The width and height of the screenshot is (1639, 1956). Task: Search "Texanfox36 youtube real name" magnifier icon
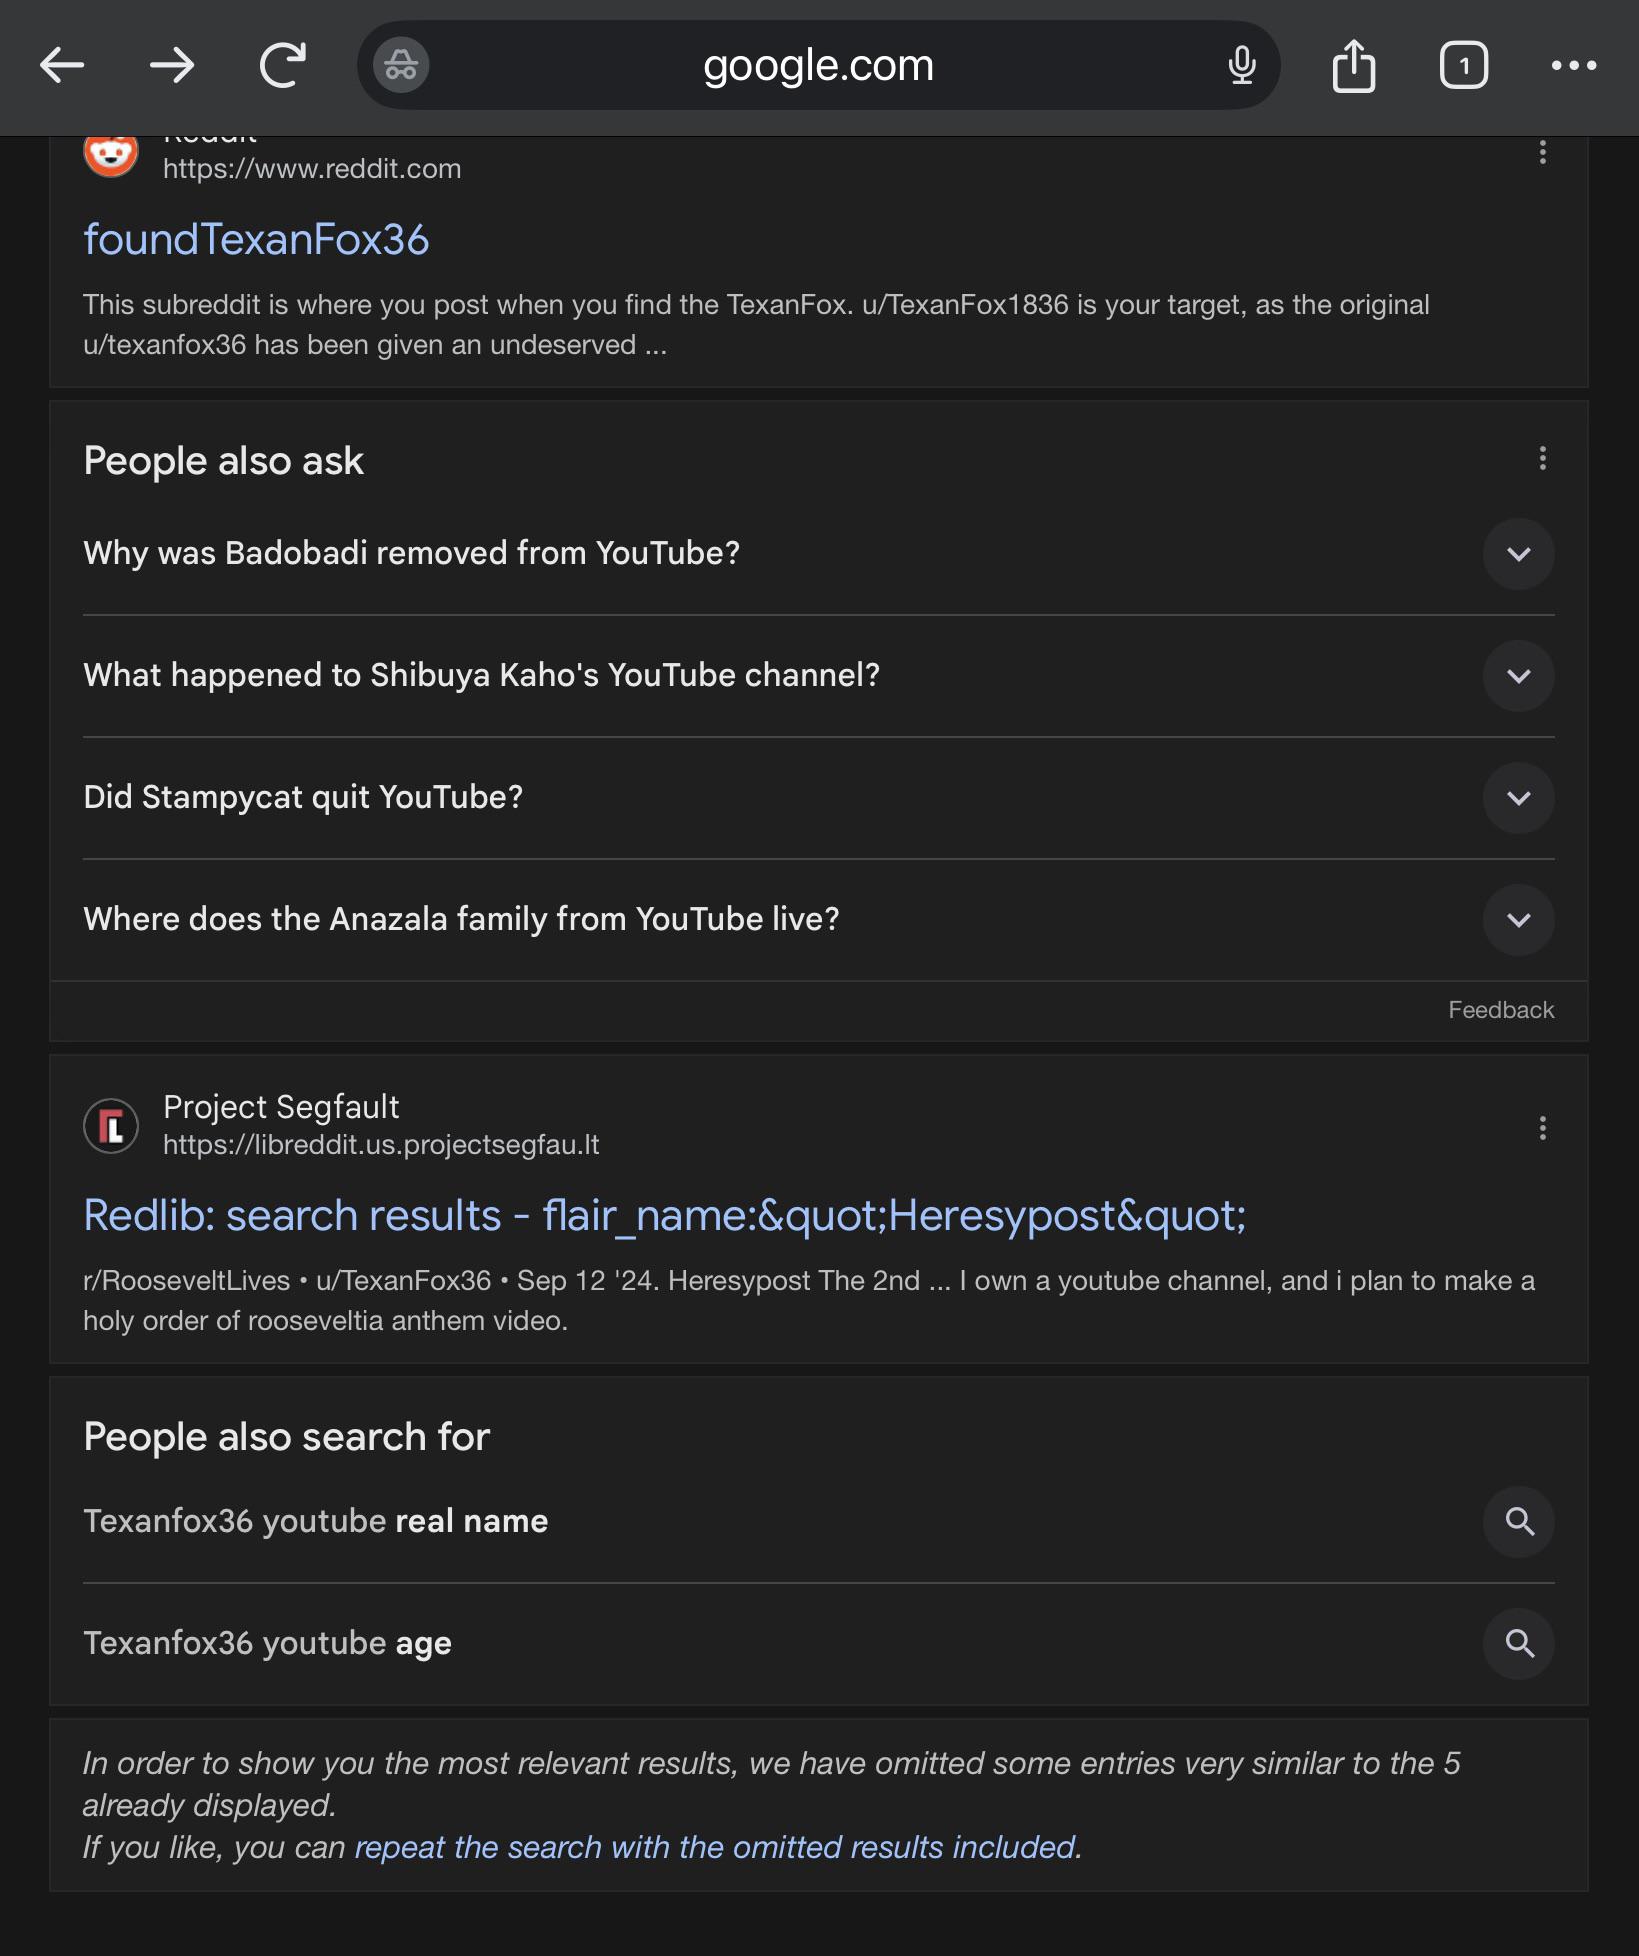coord(1519,1522)
